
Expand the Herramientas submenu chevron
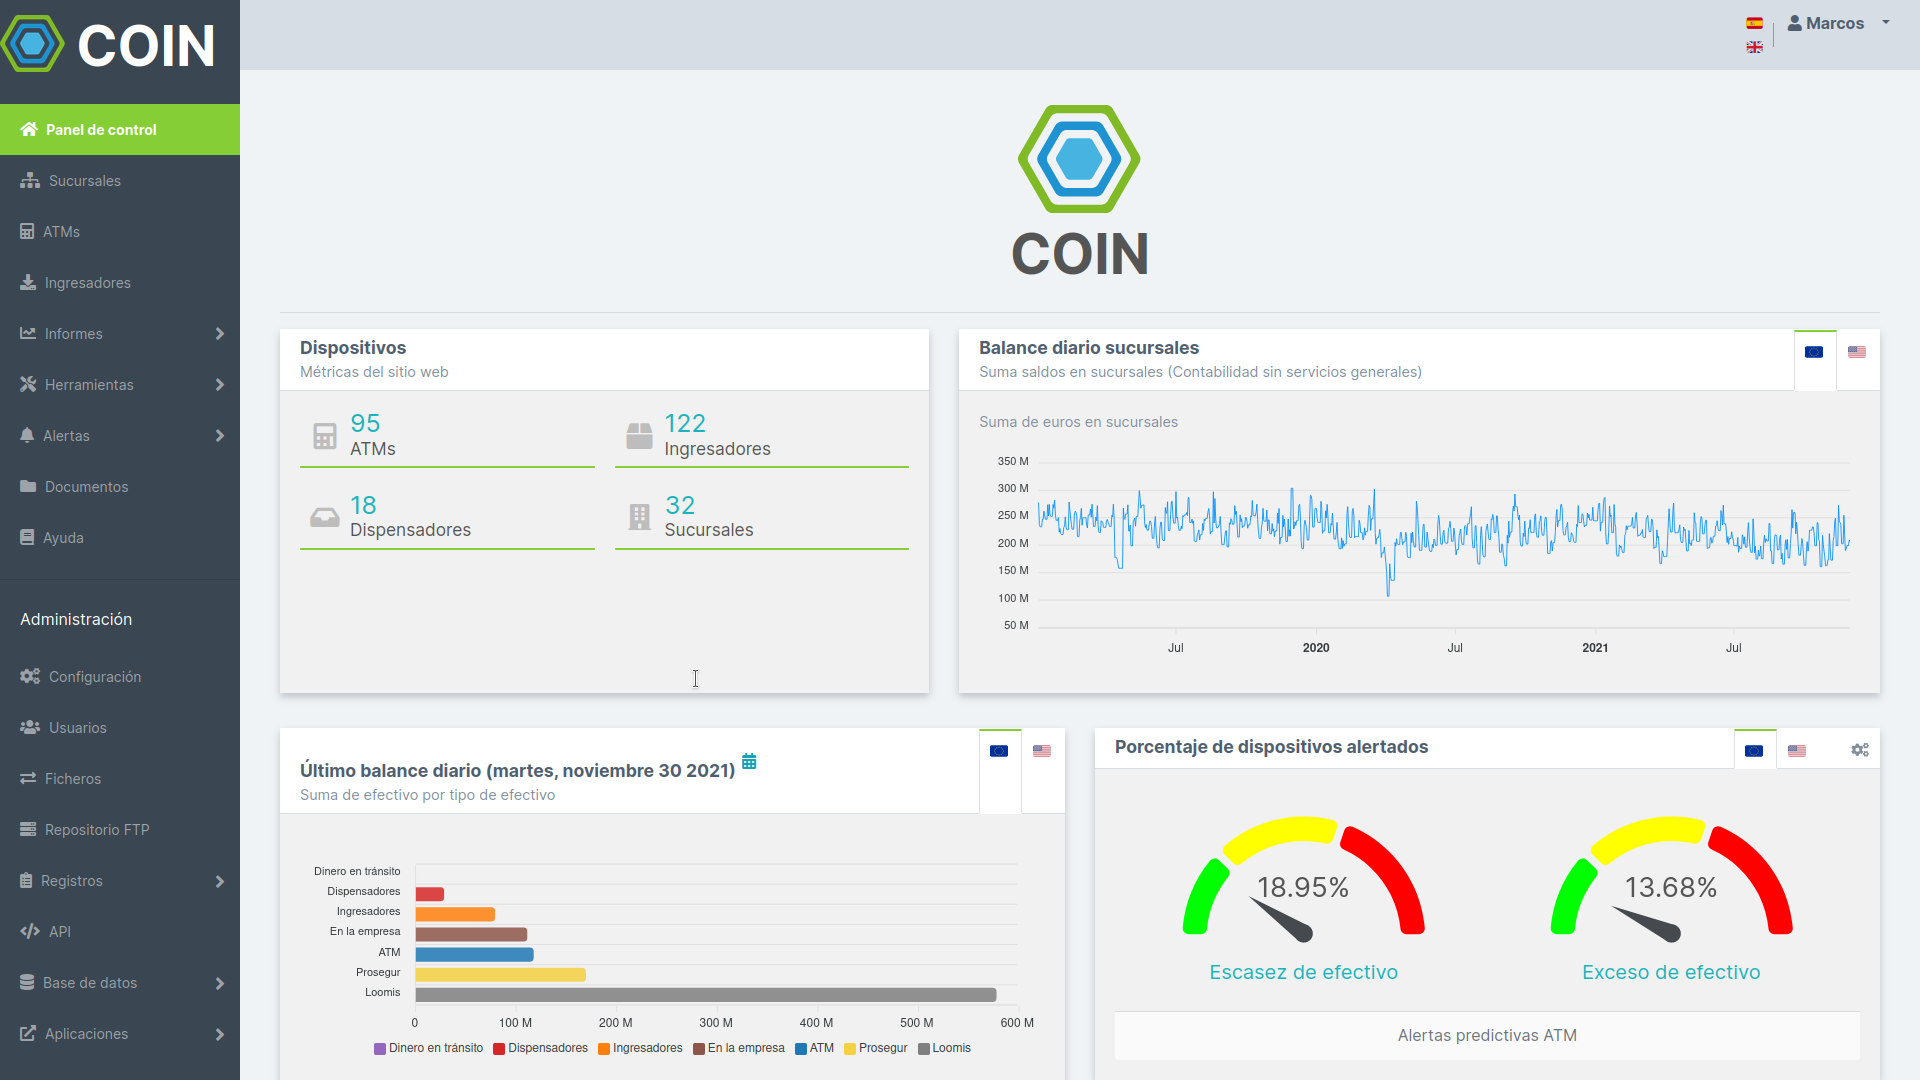pos(220,385)
